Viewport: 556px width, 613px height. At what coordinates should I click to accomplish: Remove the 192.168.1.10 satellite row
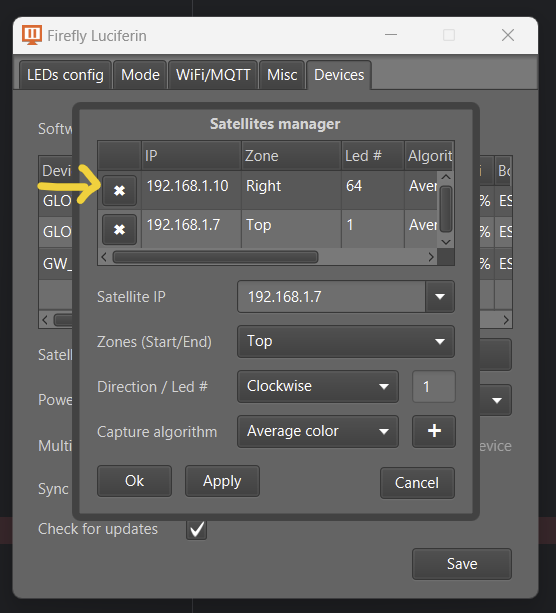pos(119,190)
